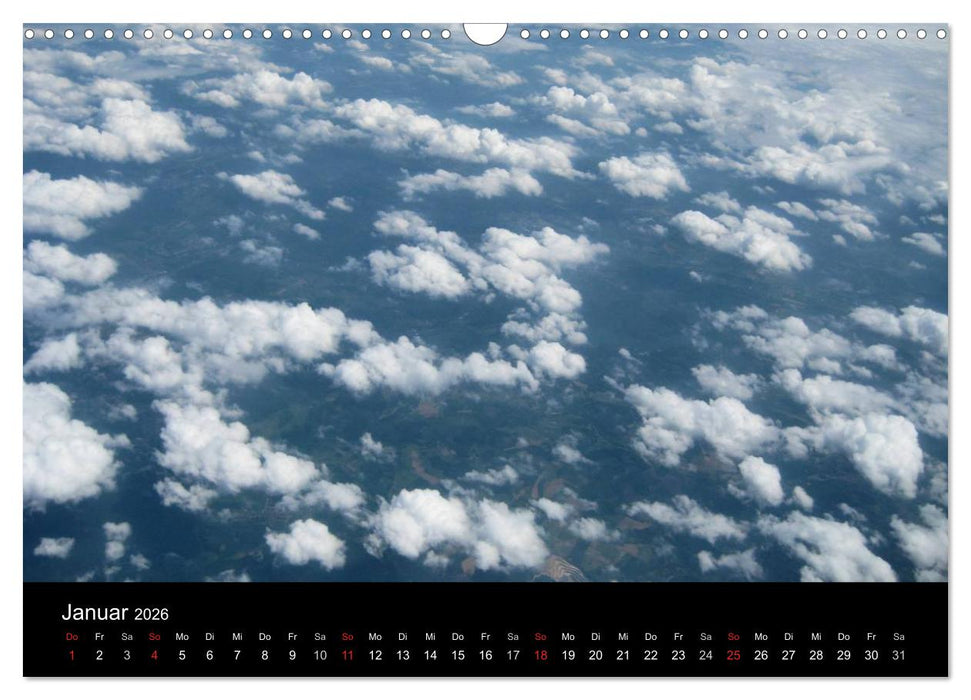Select the Di header above date 6
The width and height of the screenshot is (971, 700).
click(207, 637)
